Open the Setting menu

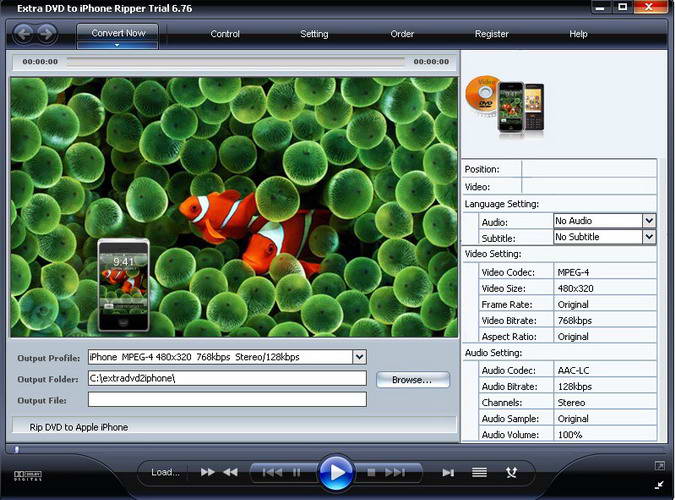314,34
